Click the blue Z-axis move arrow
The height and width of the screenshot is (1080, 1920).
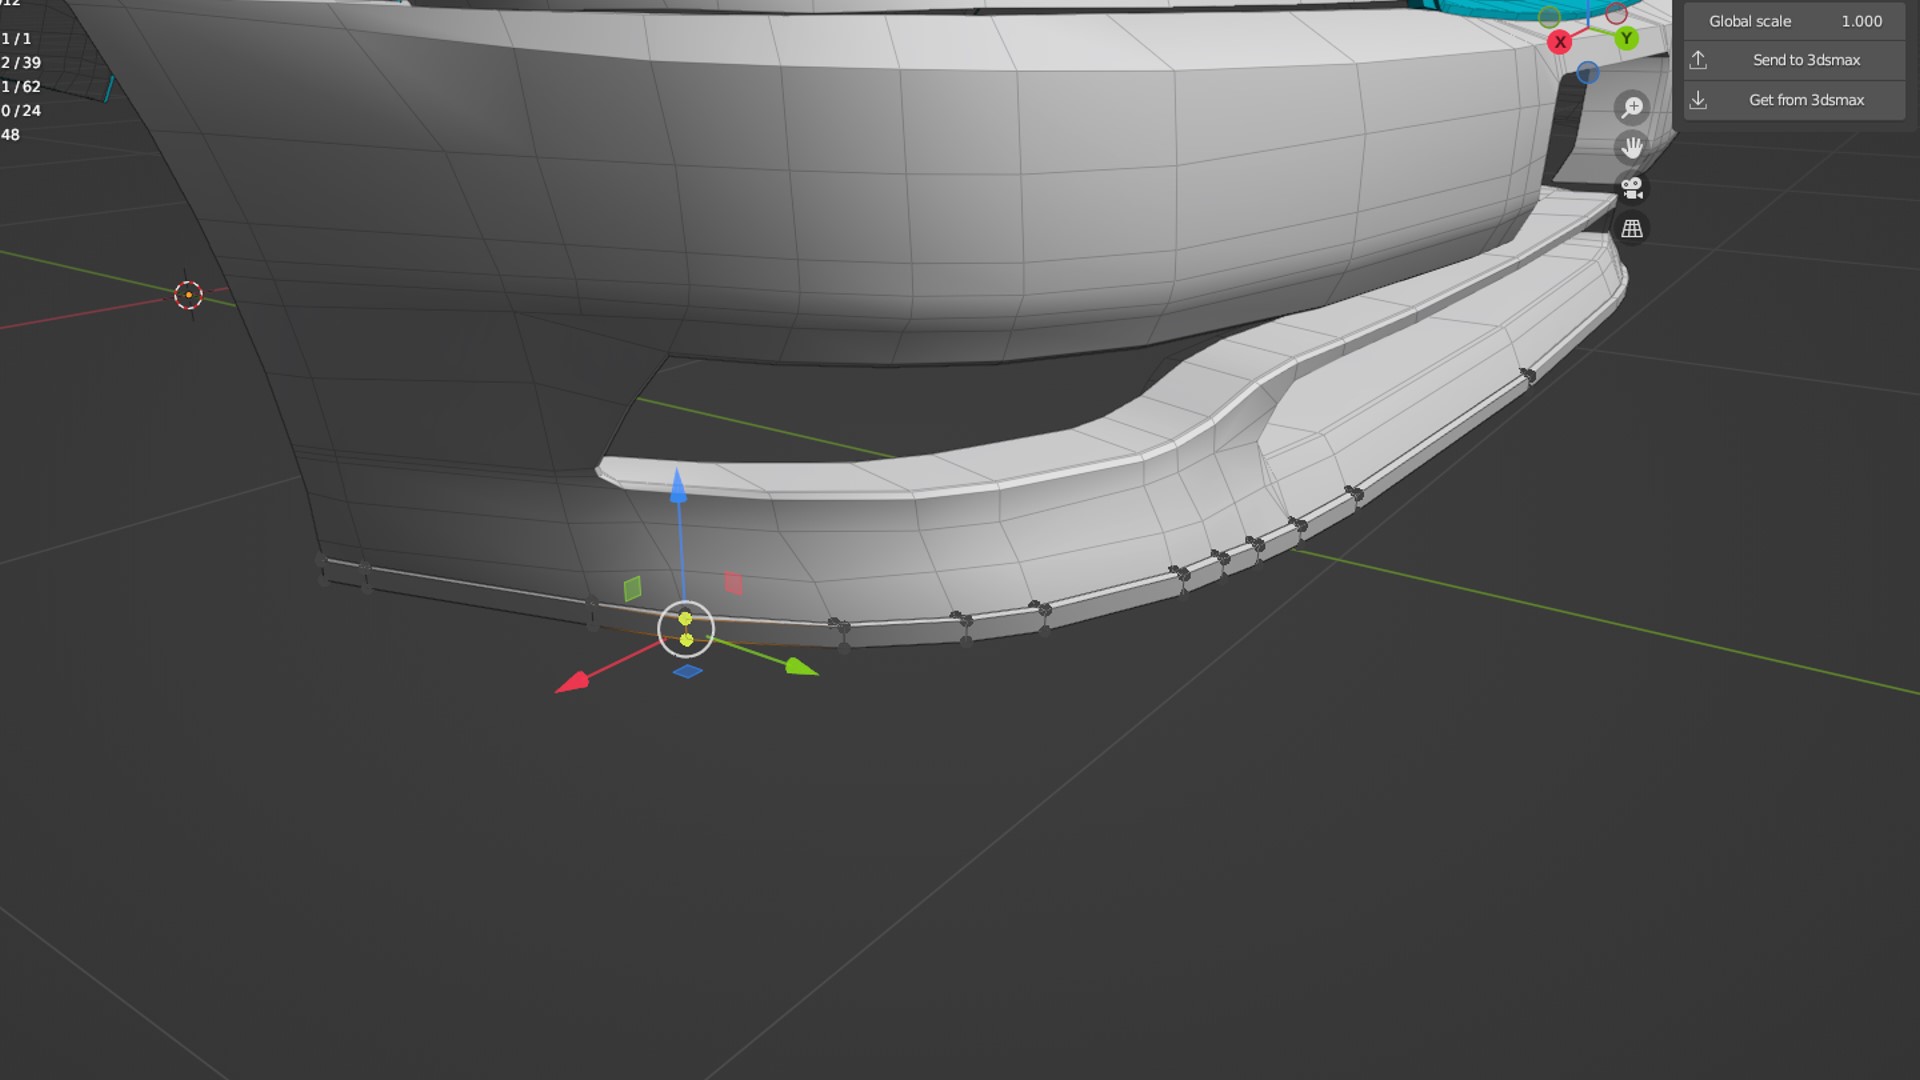tap(678, 487)
